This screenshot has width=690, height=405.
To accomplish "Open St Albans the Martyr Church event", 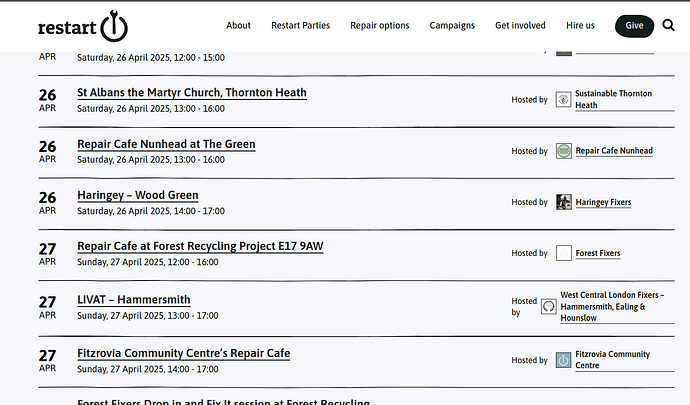I will 192,93.
